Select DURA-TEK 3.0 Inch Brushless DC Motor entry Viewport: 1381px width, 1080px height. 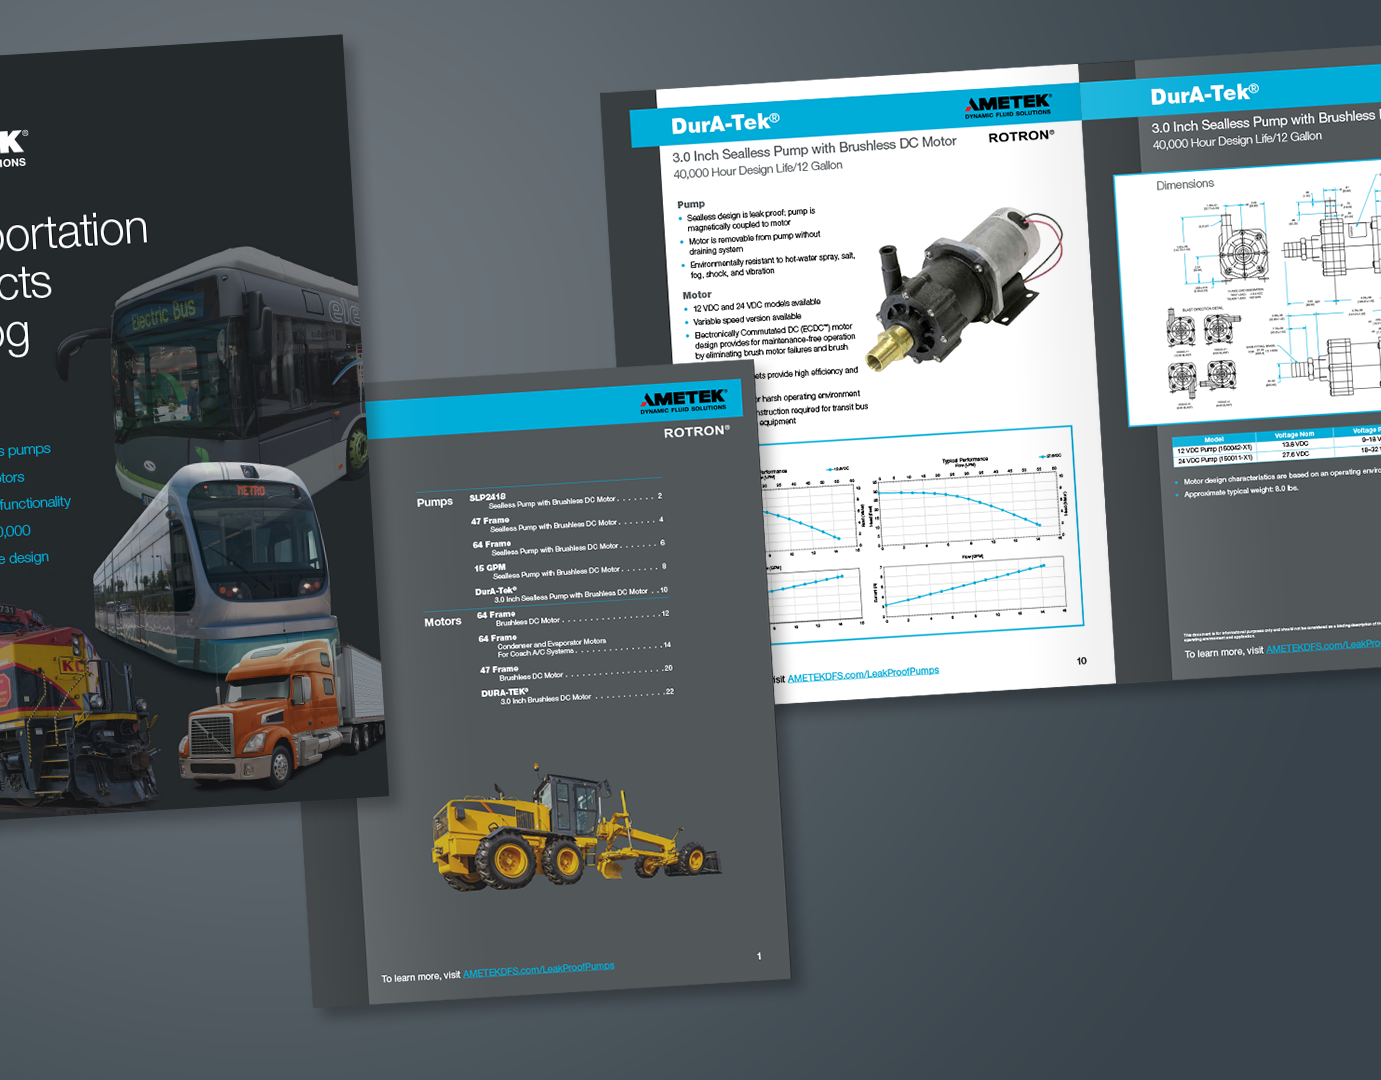tap(578, 695)
